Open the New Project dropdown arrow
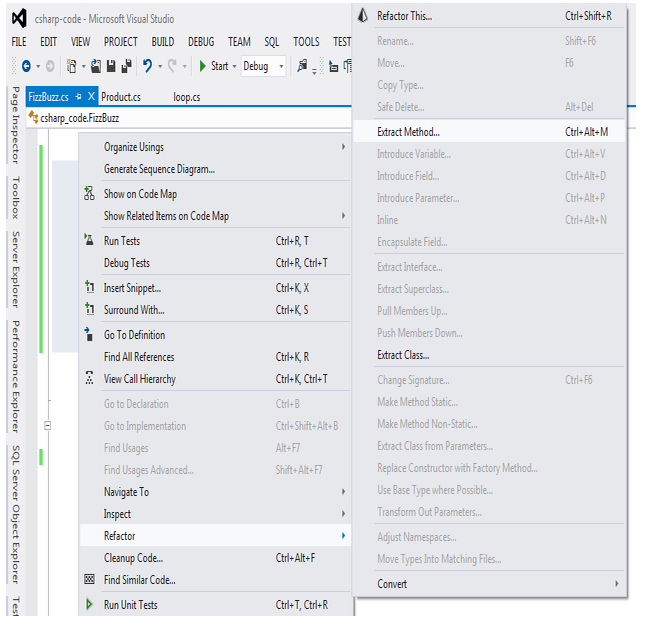The image size is (645, 621). coord(84,66)
